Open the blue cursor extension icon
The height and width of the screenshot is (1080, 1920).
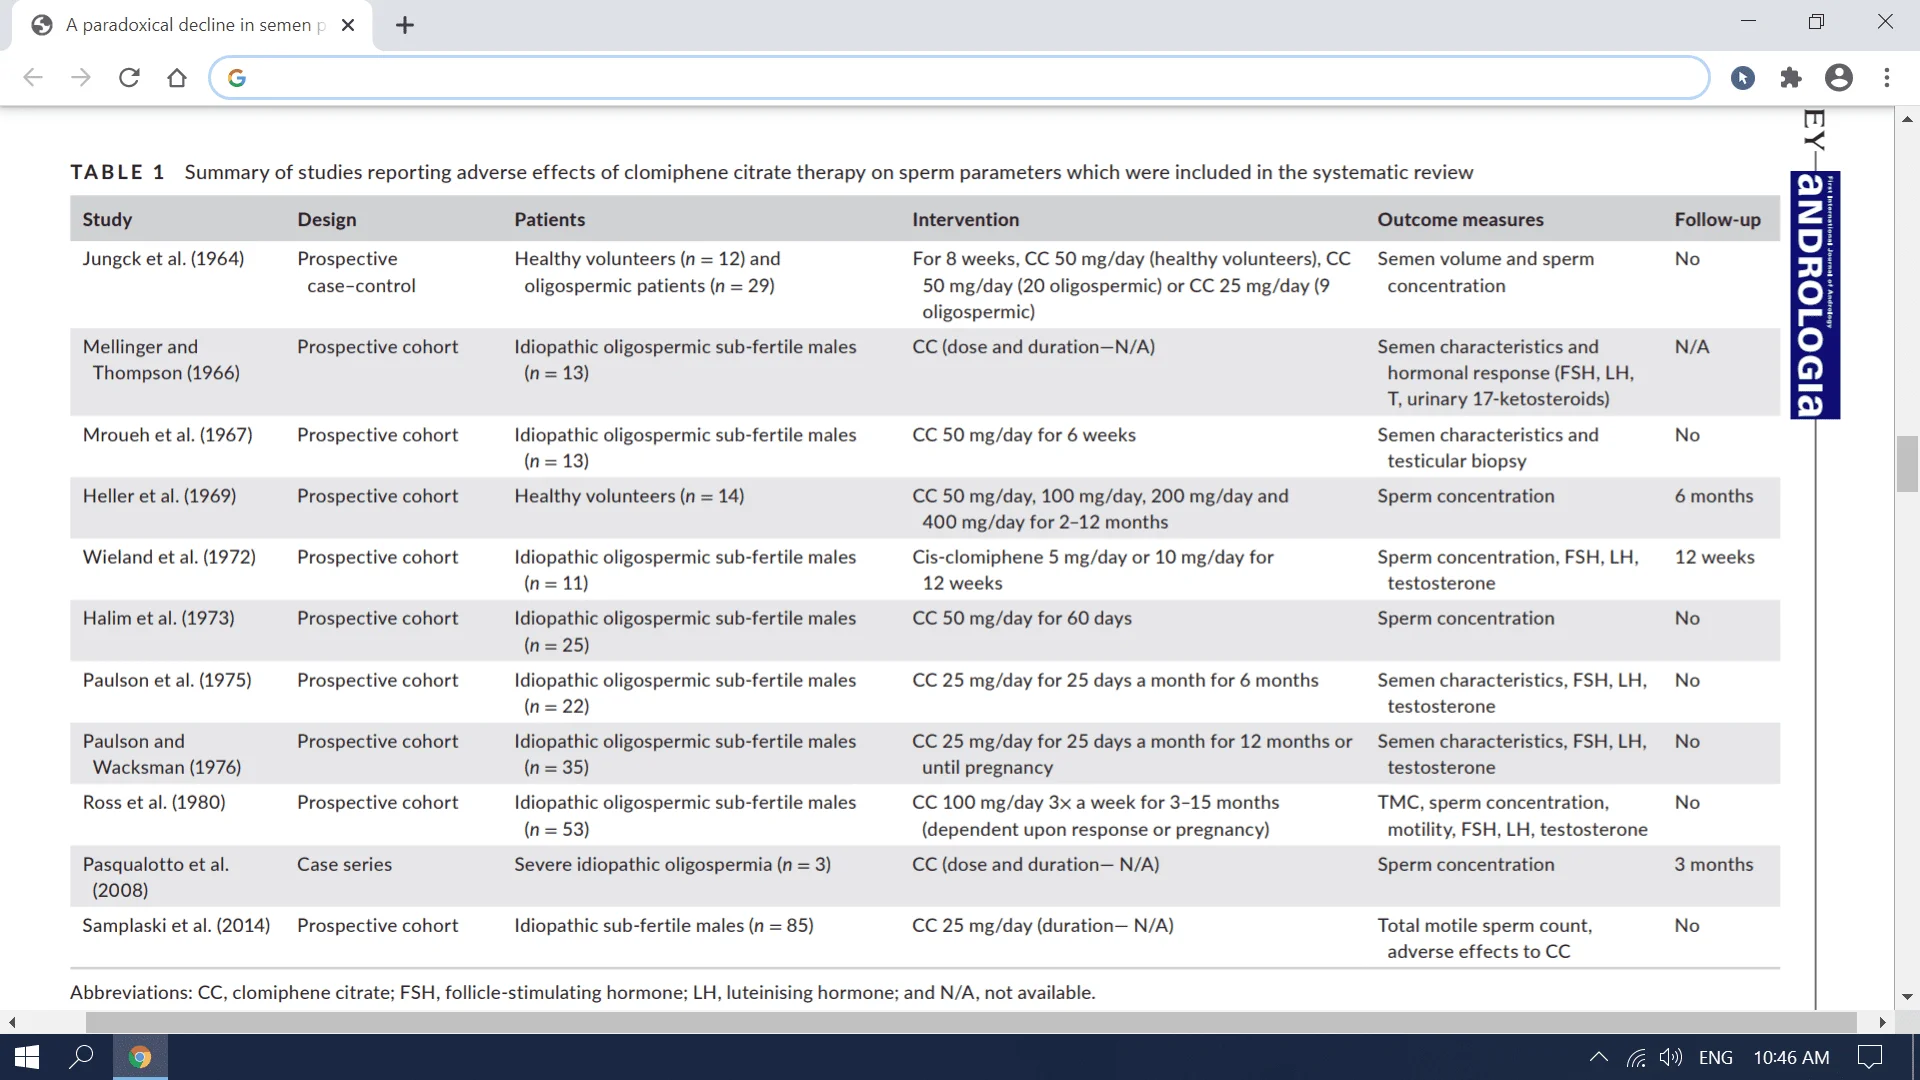pos(1743,78)
